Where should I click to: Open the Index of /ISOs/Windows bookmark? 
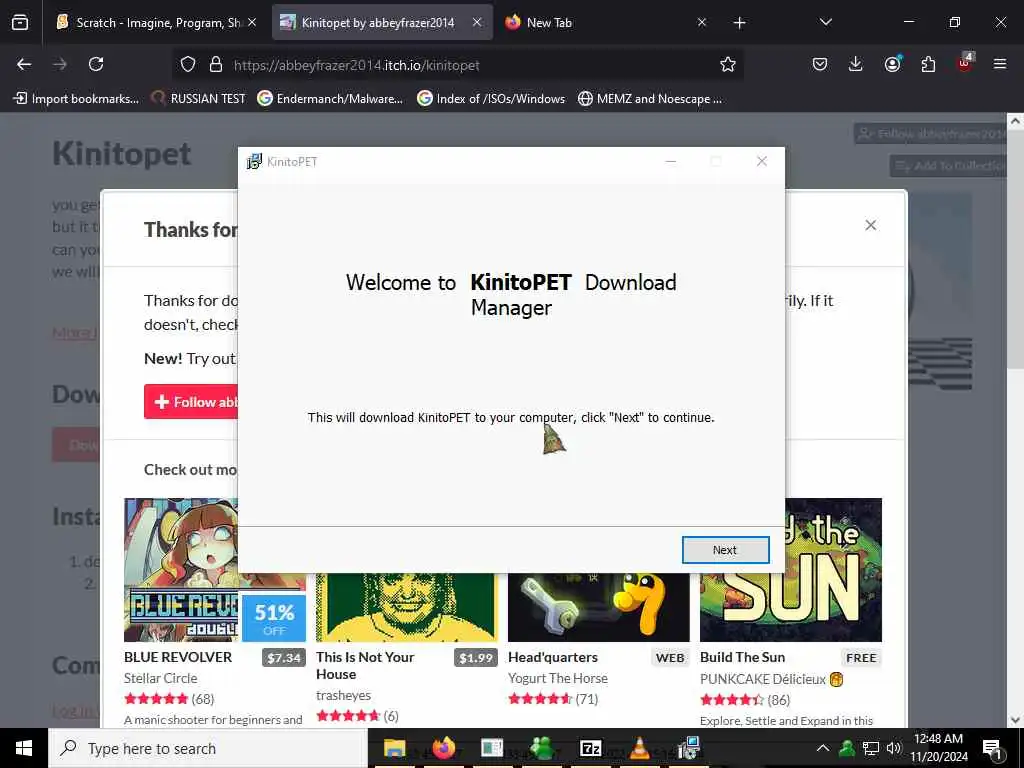(491, 99)
